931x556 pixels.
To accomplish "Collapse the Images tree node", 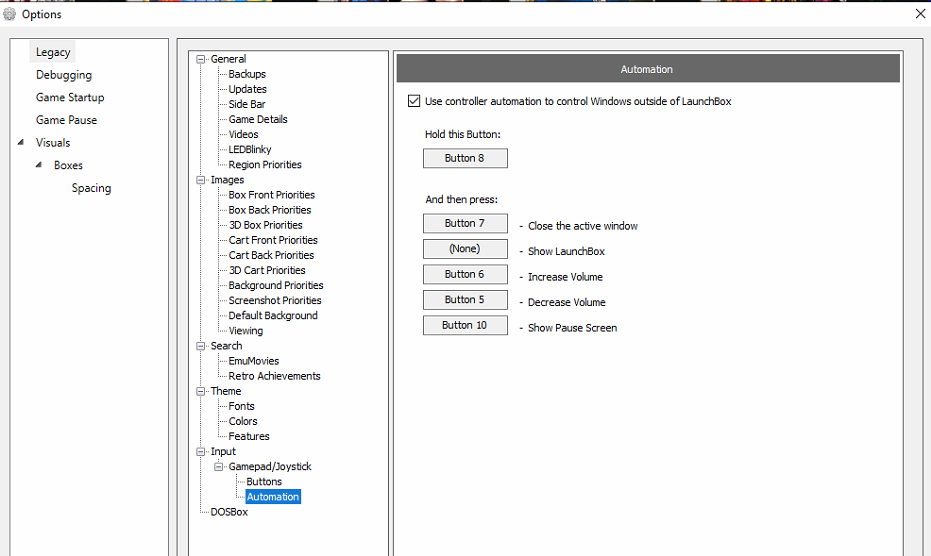I will 201,180.
